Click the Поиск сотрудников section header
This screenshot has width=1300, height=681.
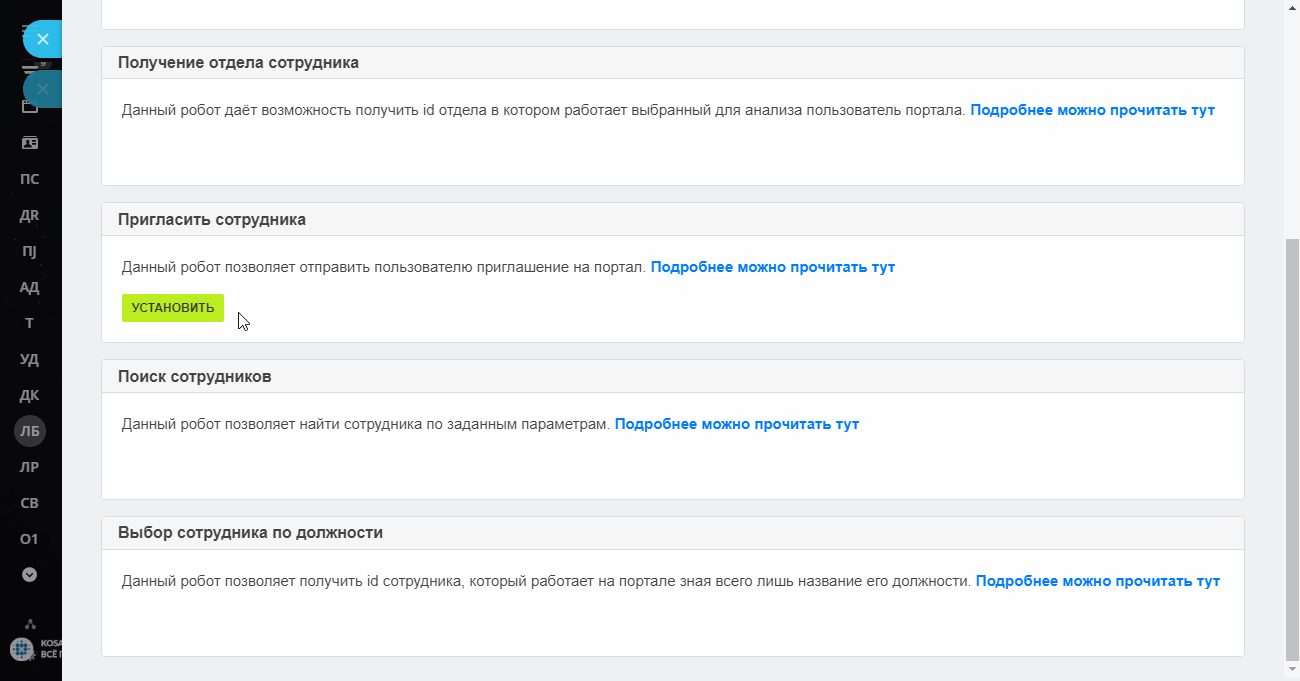[x=673, y=377]
